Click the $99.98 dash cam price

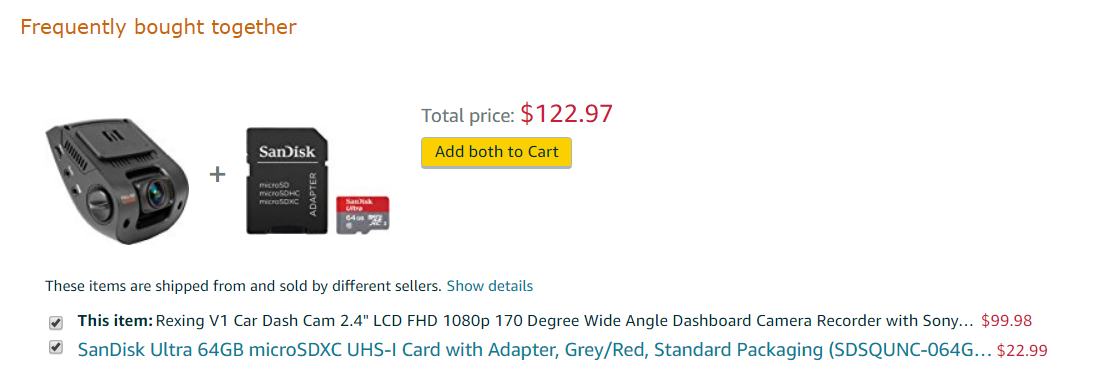[x=1007, y=321]
